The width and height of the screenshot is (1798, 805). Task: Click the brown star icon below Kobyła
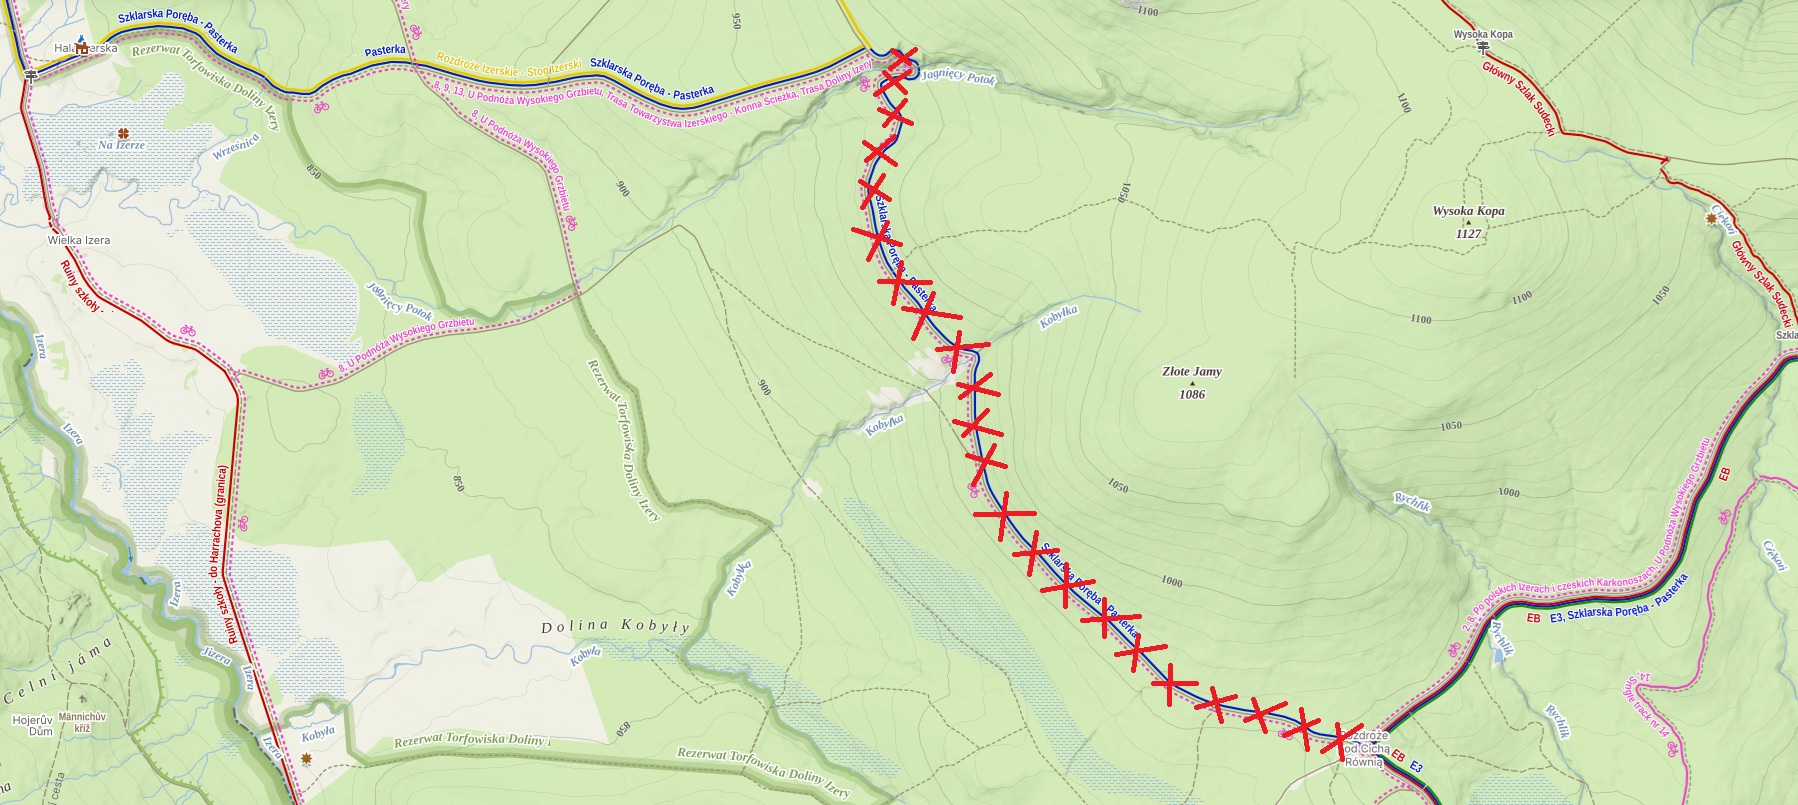307,759
